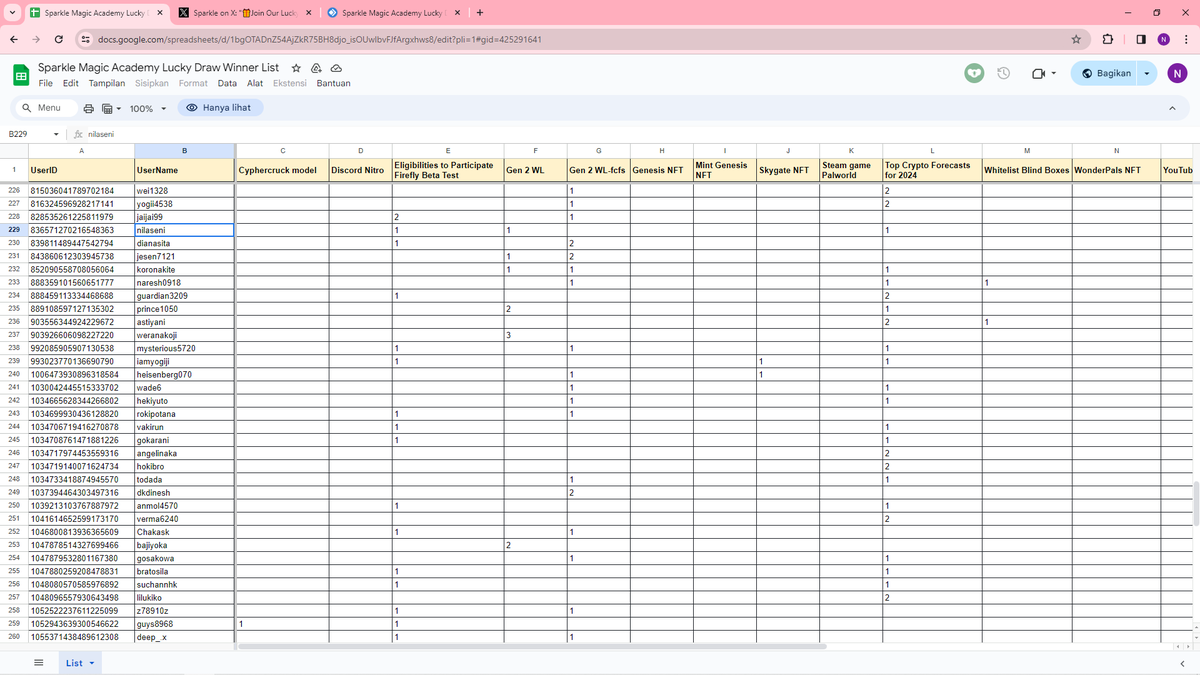Click the green anonymous viewer avatar
1200x675 pixels.
(973, 74)
